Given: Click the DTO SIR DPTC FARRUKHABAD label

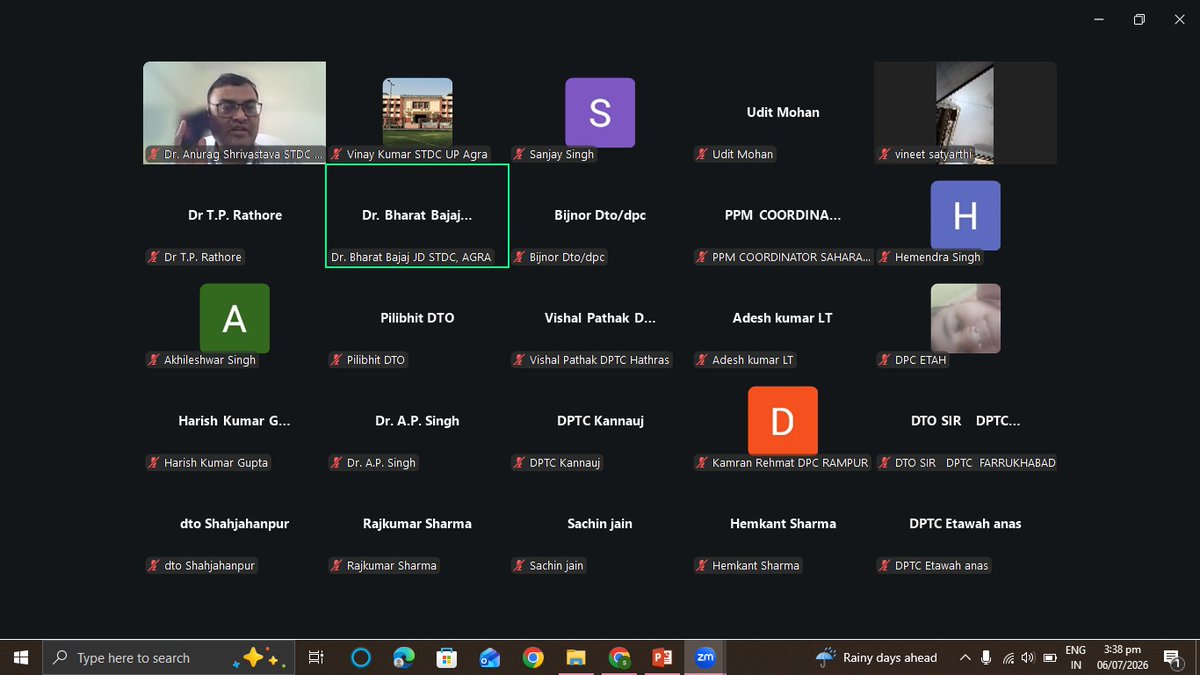Looking at the screenshot, I should [975, 463].
